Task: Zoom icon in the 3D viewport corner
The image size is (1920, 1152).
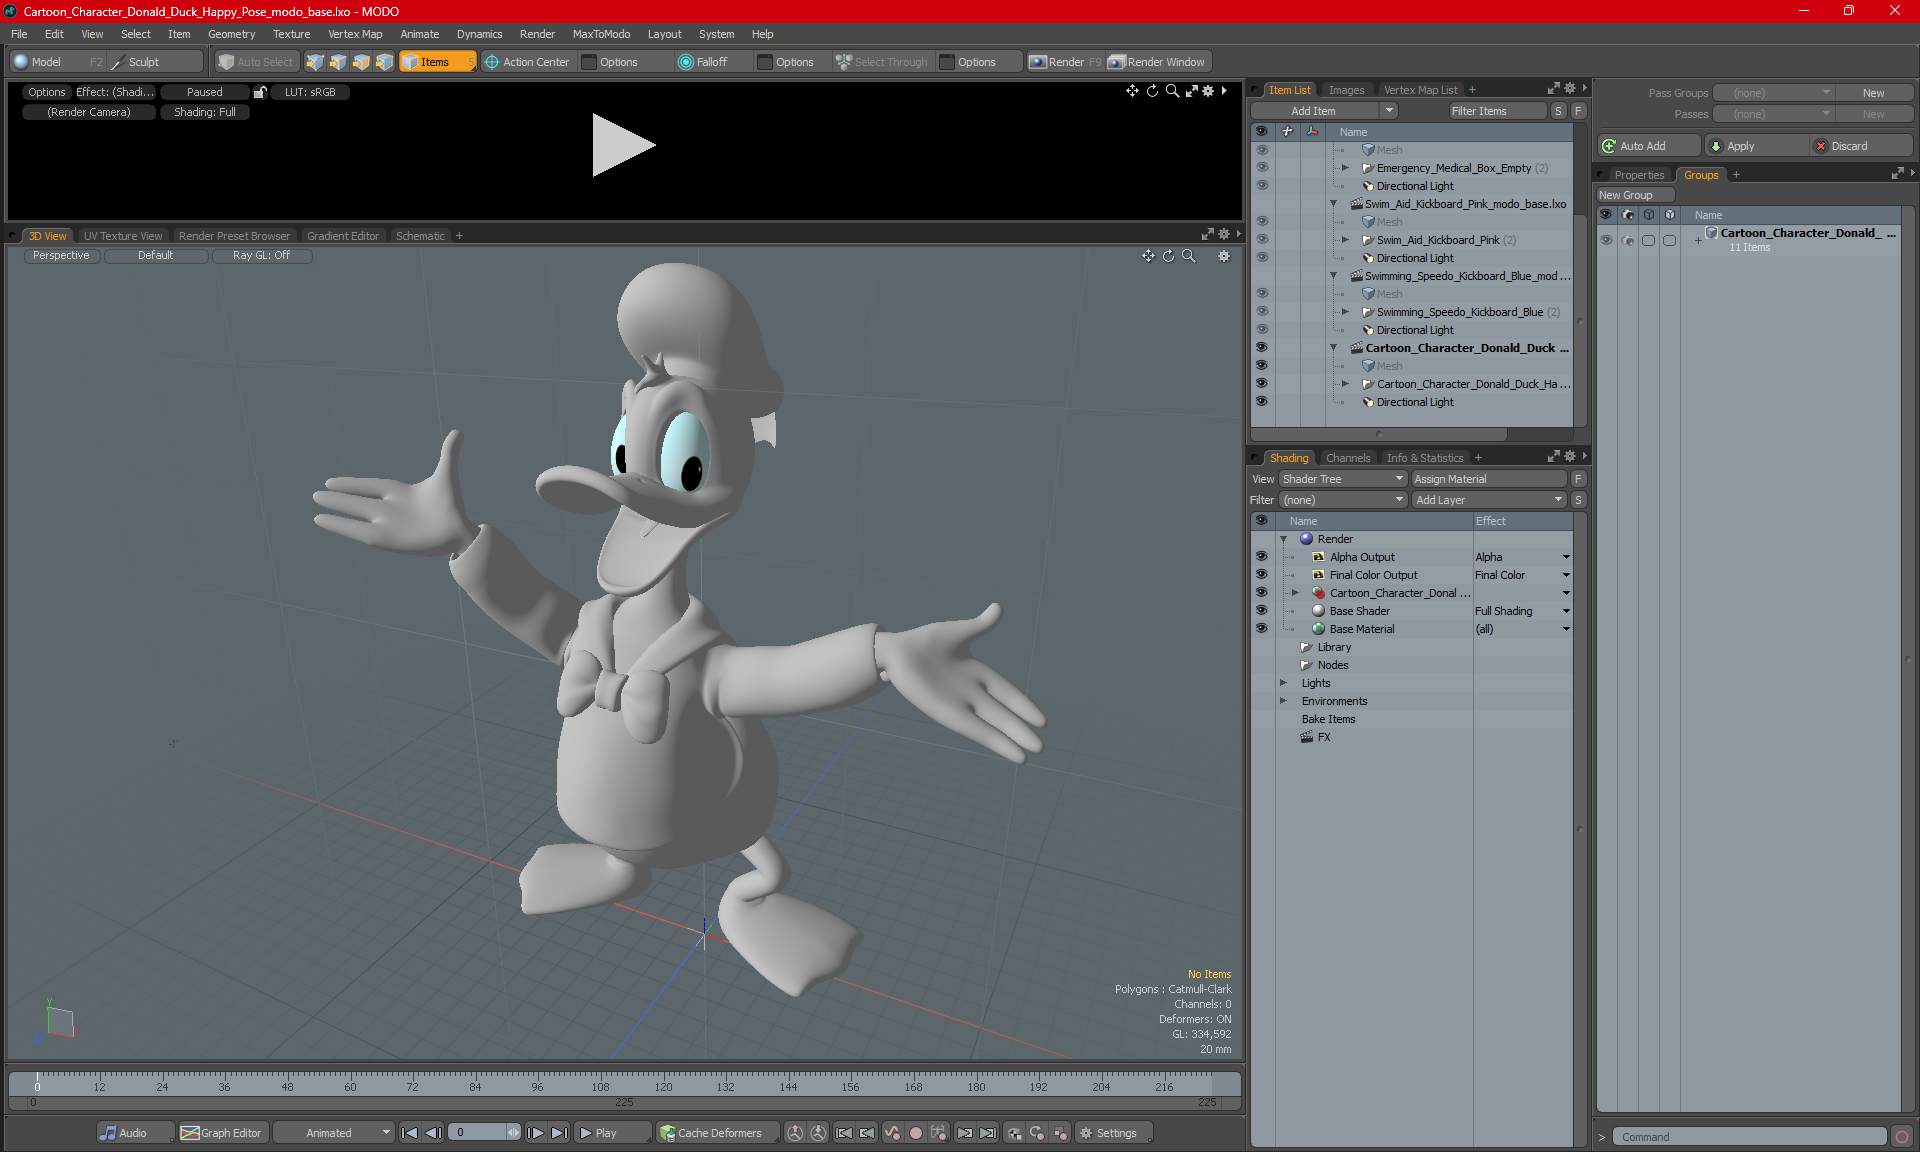Action: [x=1189, y=256]
